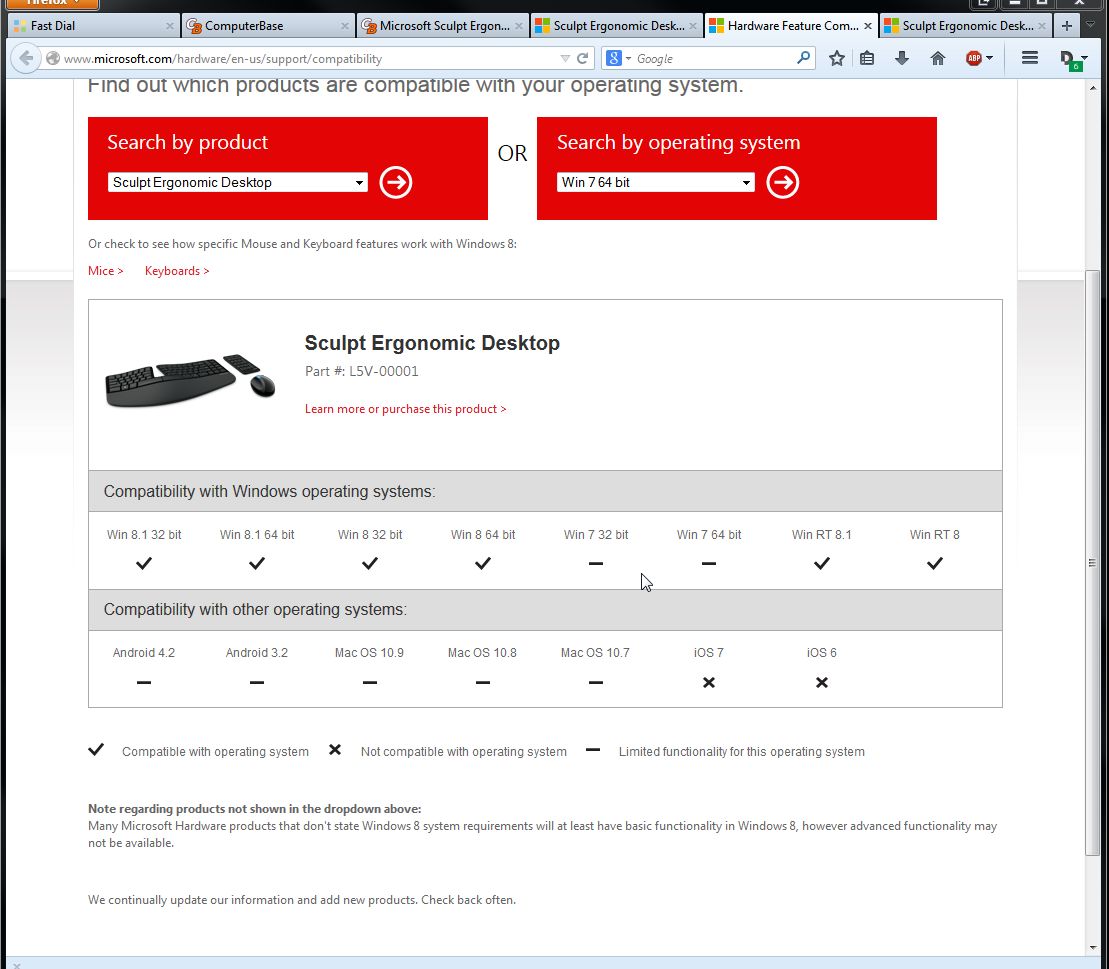Close the Fast Dial tab
The image size is (1109, 969).
tap(169, 26)
